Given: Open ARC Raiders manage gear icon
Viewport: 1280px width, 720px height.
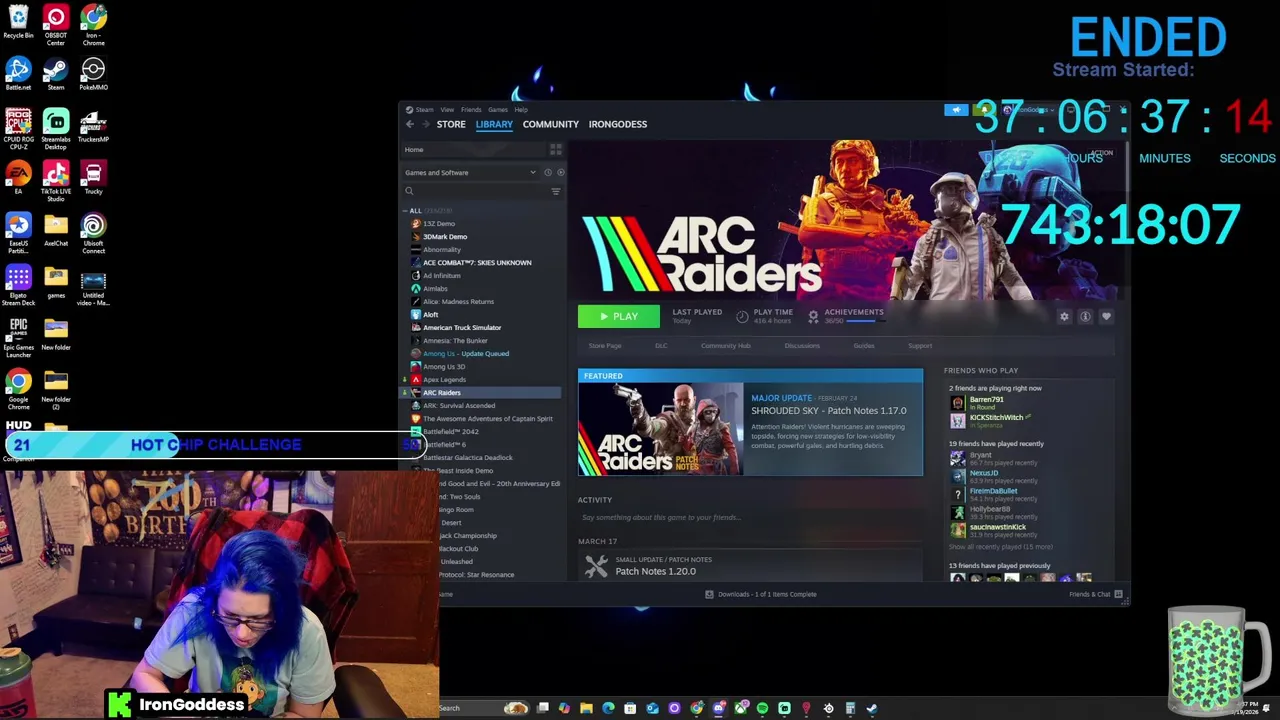Looking at the screenshot, I should 1064,317.
